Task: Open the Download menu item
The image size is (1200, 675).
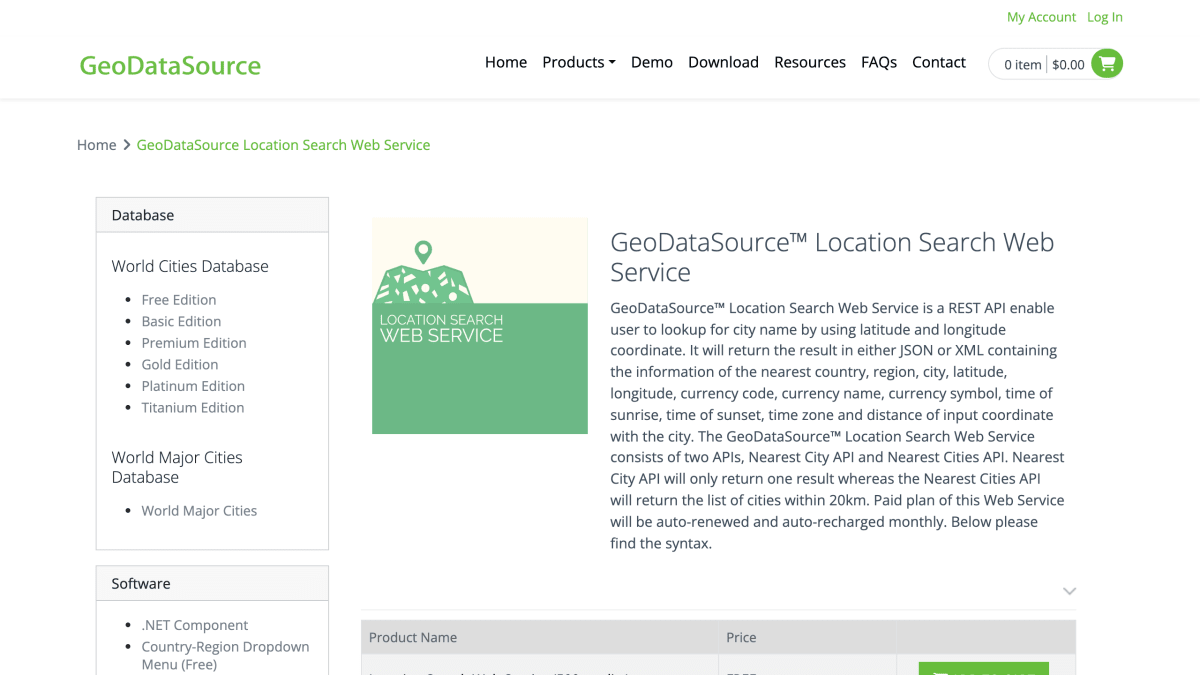Action: pos(723,62)
